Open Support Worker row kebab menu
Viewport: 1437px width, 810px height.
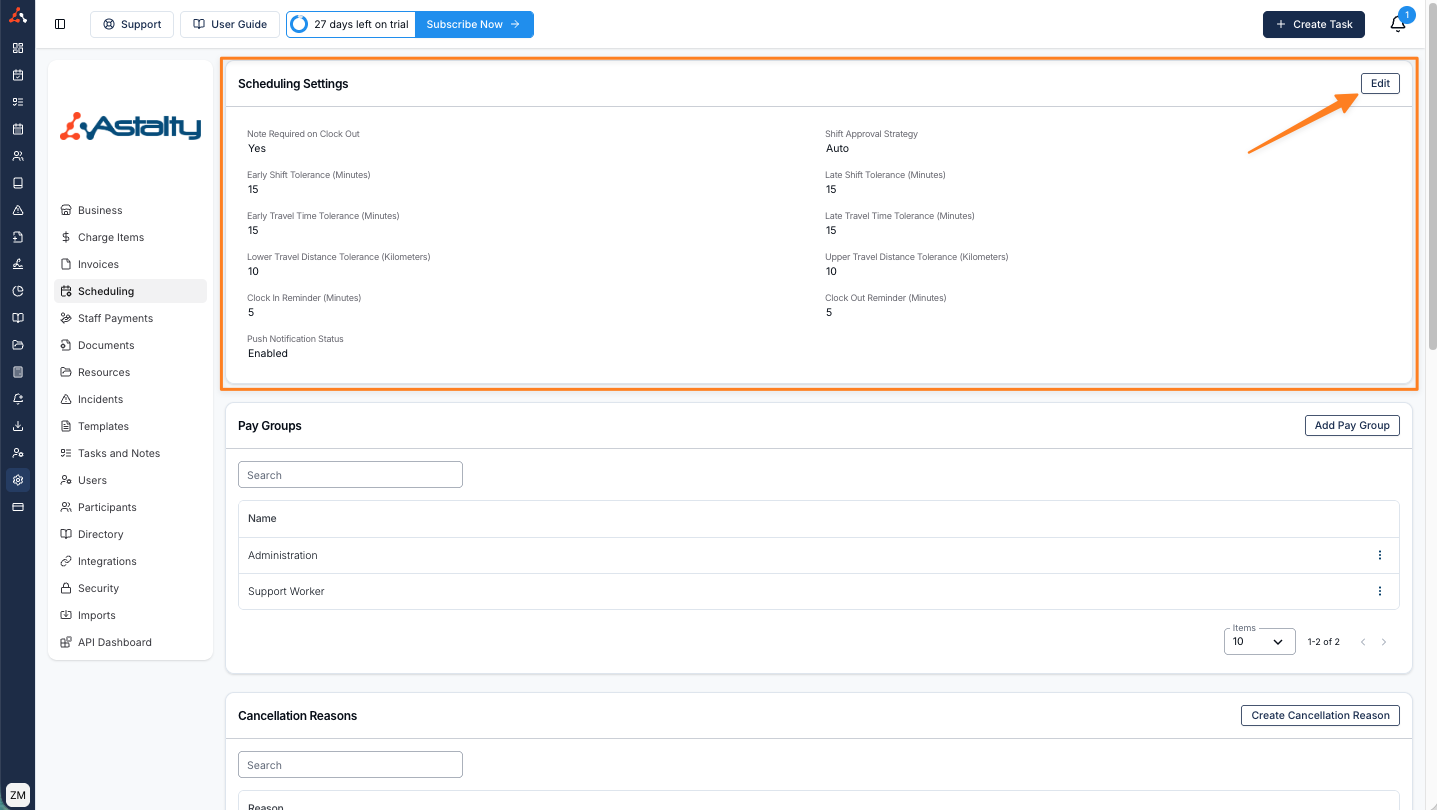tap(1380, 592)
